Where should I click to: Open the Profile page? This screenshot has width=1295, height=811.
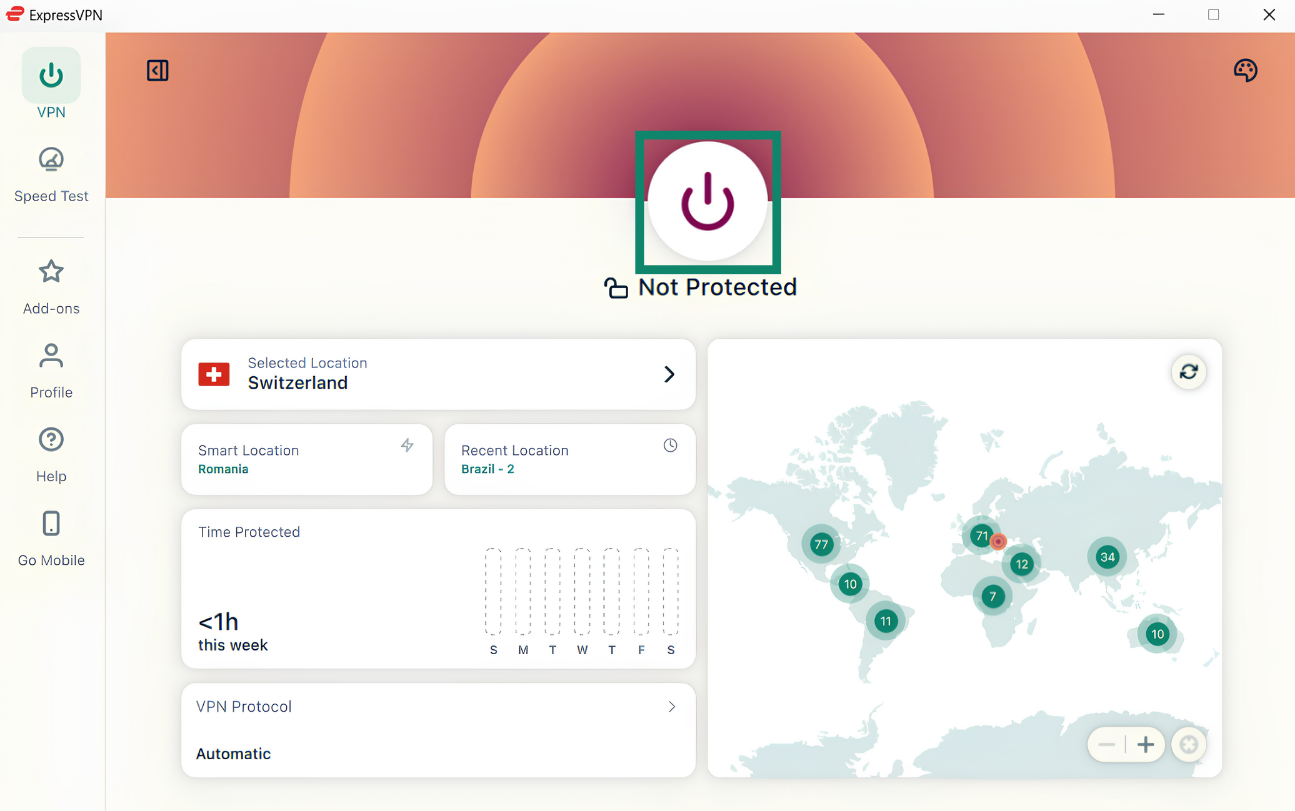pyautogui.click(x=51, y=371)
